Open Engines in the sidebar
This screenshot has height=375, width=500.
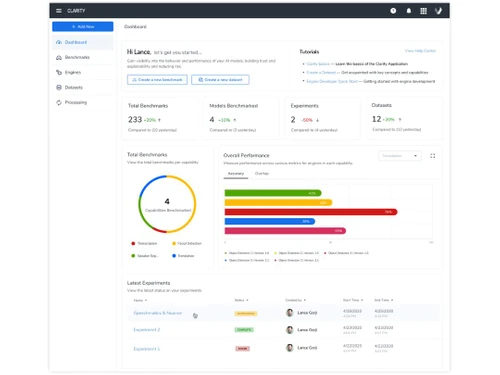click(x=83, y=72)
